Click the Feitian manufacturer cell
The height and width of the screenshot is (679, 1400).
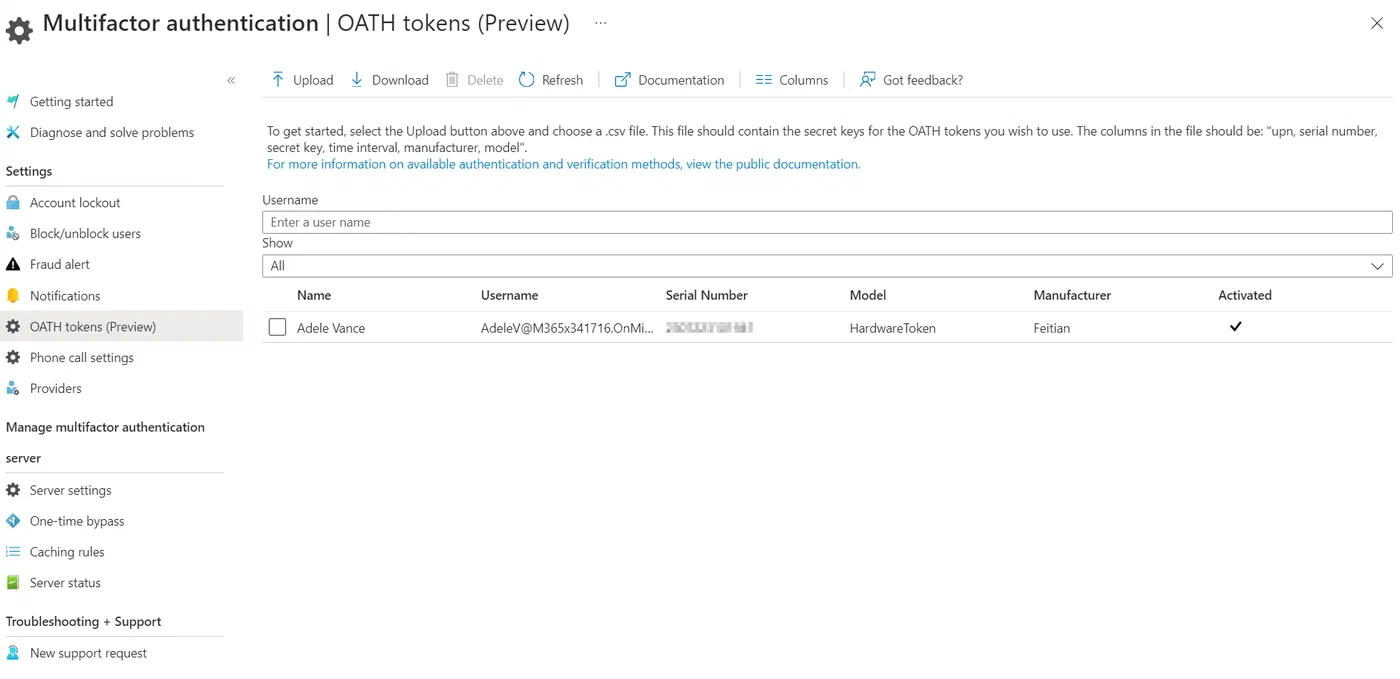[1052, 328]
